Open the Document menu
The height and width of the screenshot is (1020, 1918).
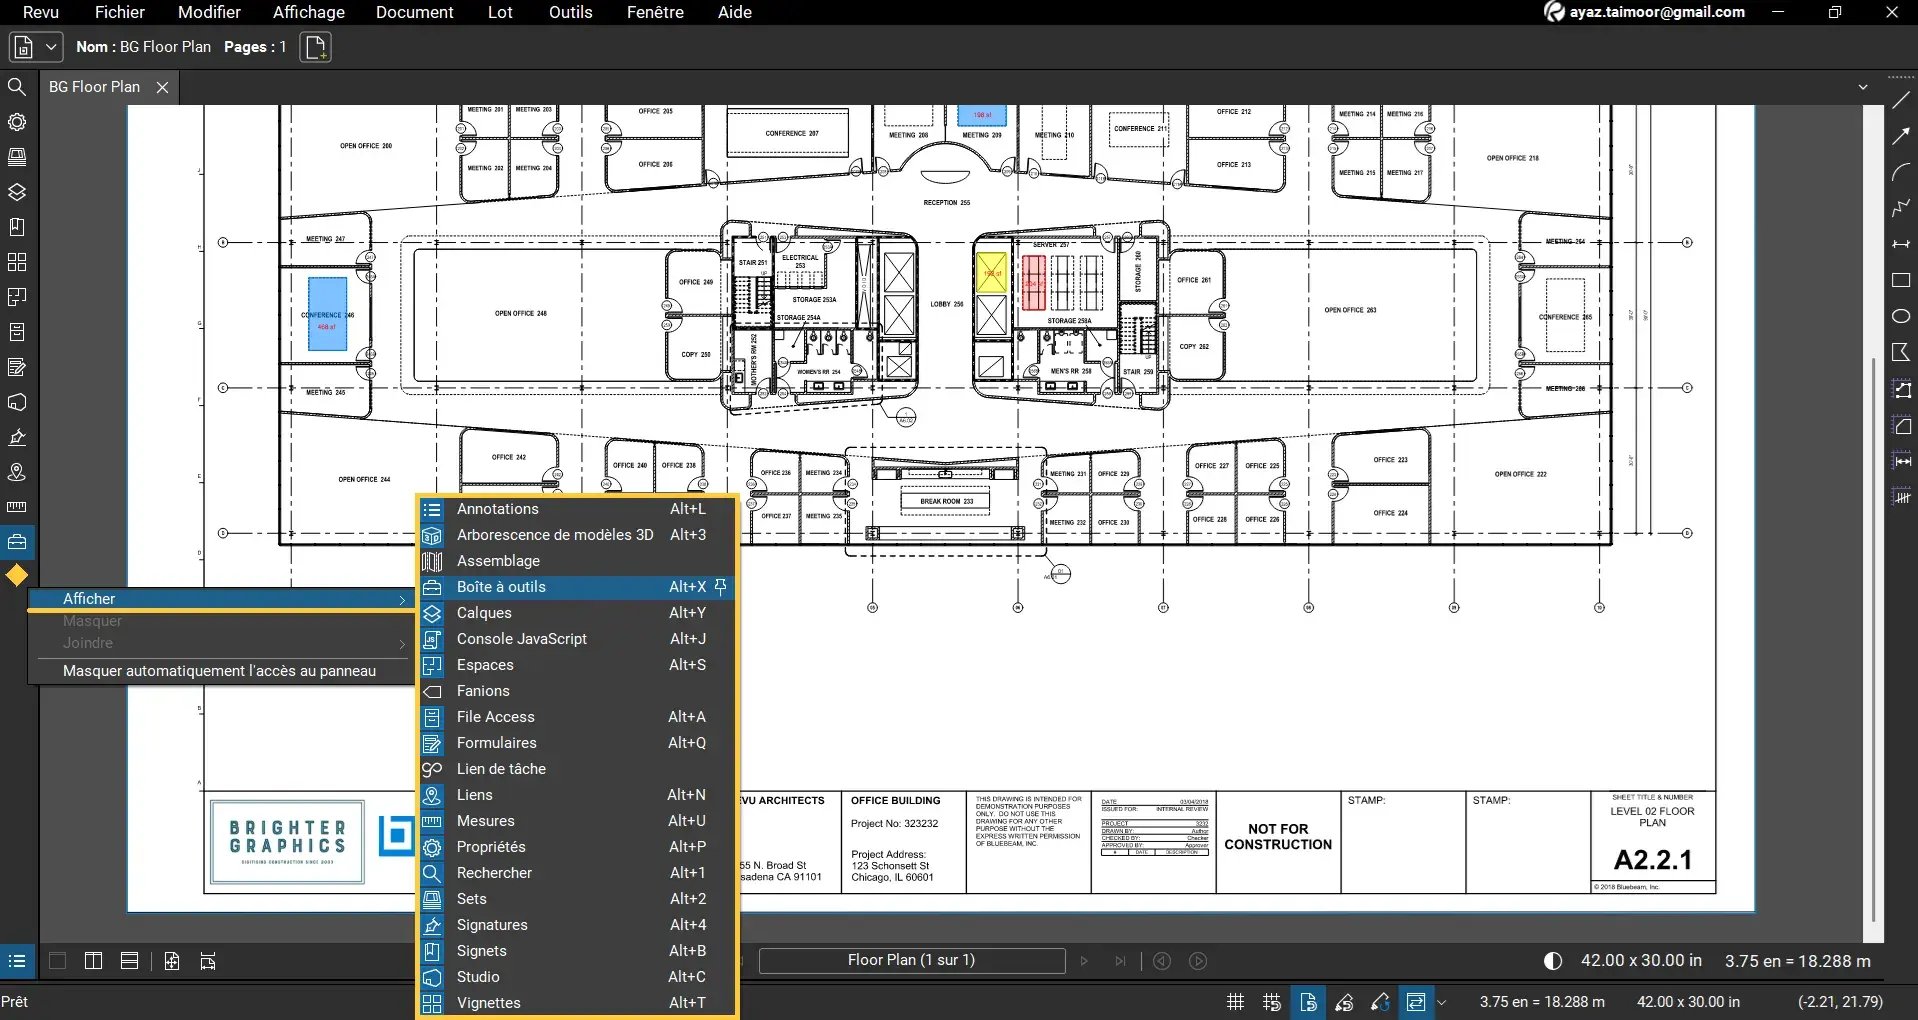click(414, 12)
